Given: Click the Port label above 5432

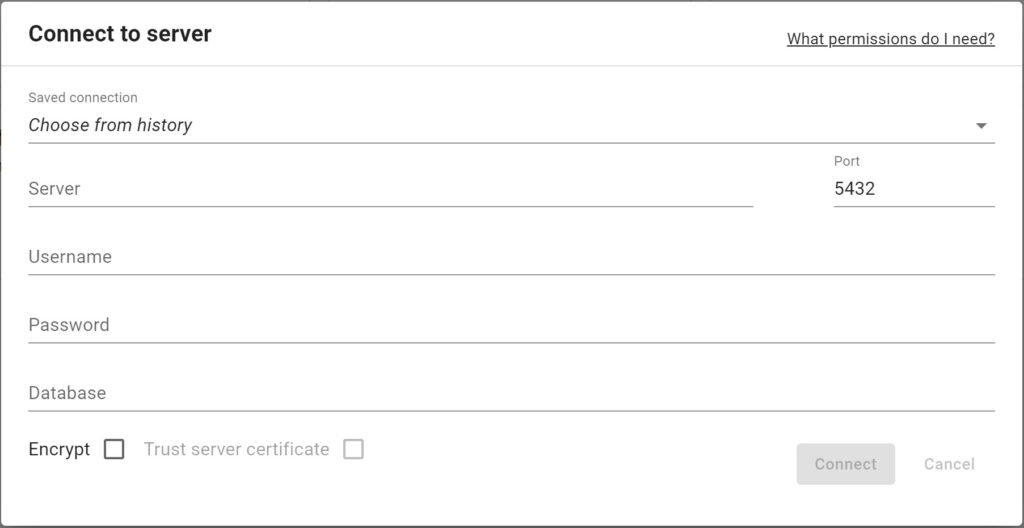Looking at the screenshot, I should click(846, 161).
